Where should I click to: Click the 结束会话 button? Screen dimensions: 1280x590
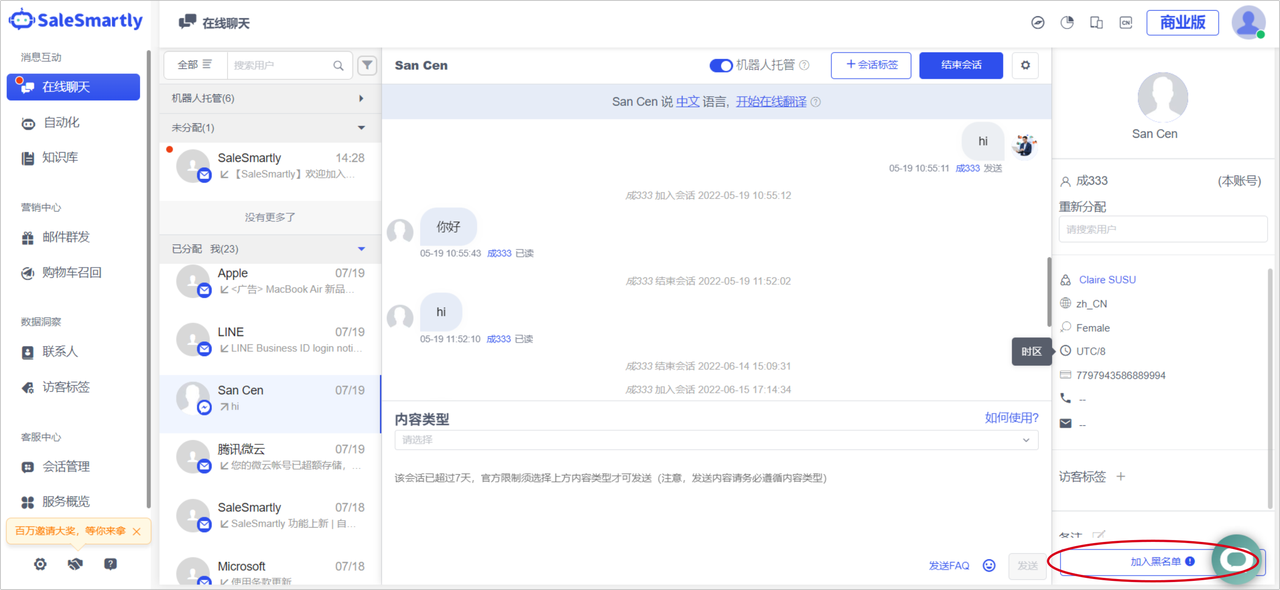pyautogui.click(x=960, y=65)
